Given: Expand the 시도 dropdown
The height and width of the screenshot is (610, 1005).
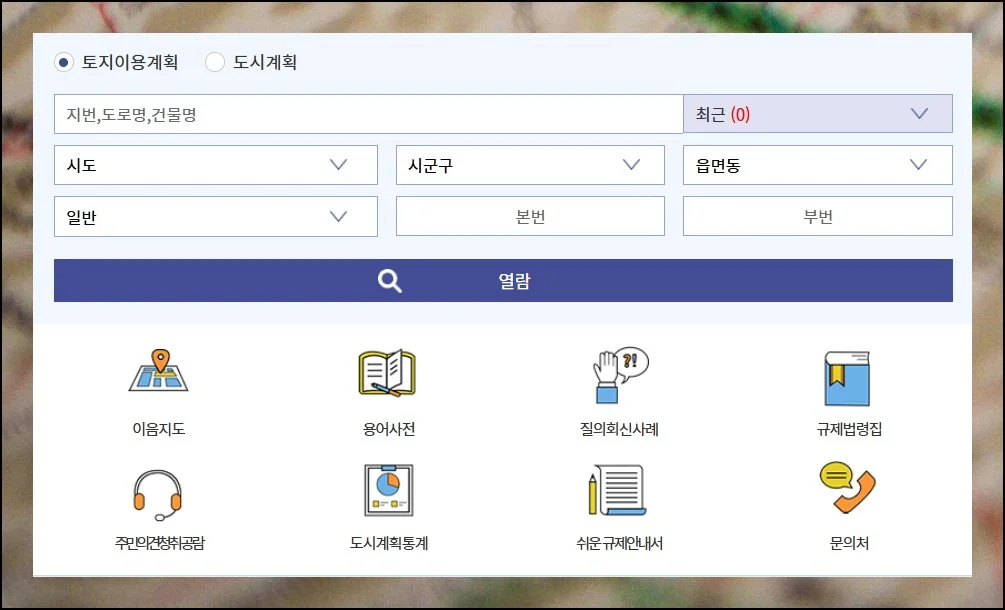Looking at the screenshot, I should pyautogui.click(x=216, y=165).
